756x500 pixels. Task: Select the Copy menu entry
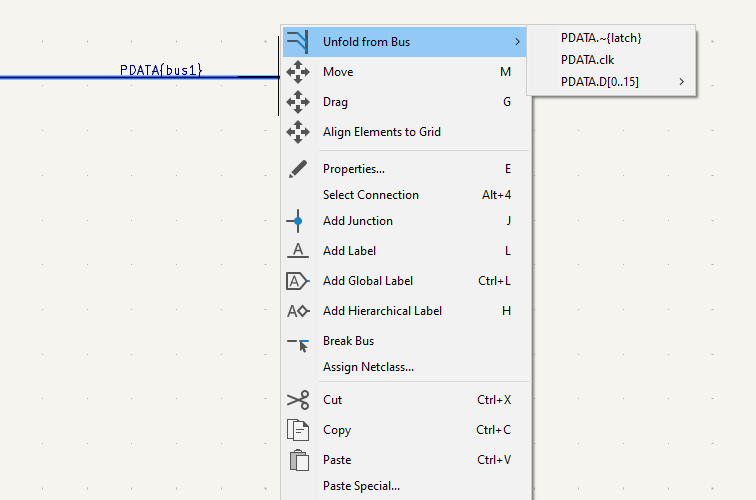337,430
